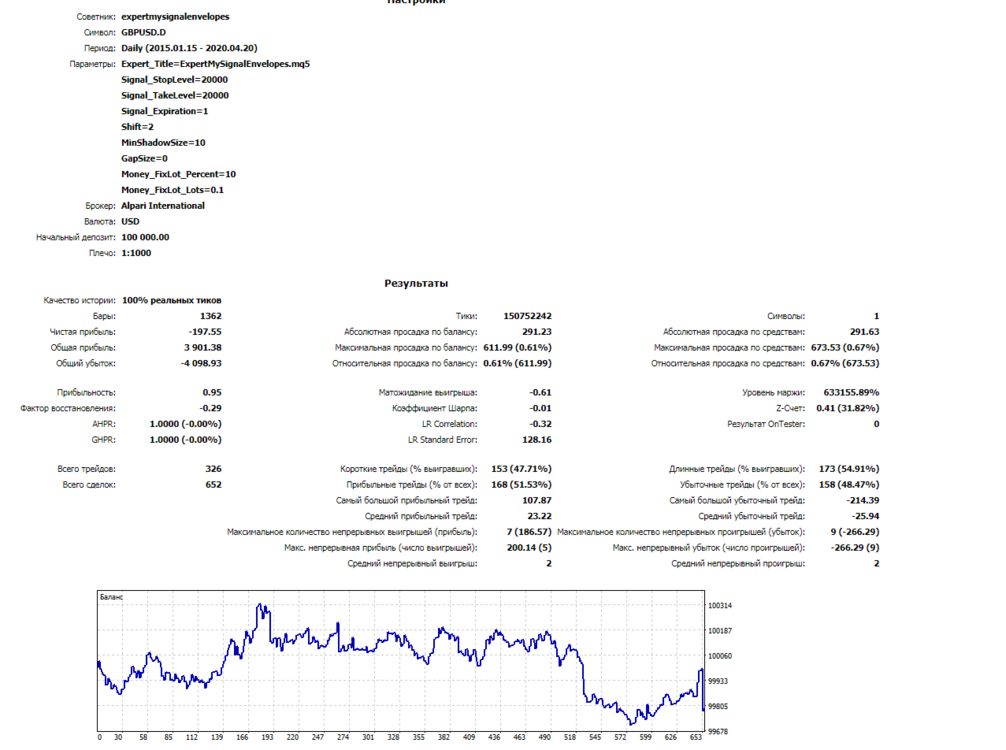Select largest profit trade 107.87

point(537,500)
